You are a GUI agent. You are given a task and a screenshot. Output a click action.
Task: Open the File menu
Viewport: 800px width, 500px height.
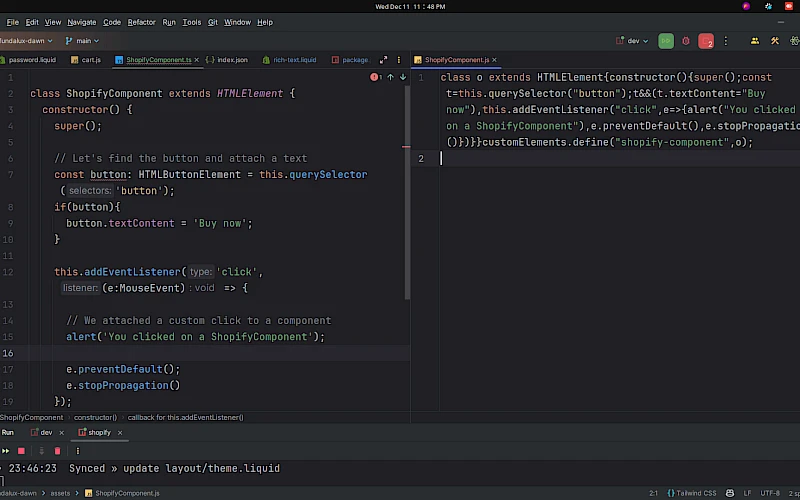pos(12,22)
